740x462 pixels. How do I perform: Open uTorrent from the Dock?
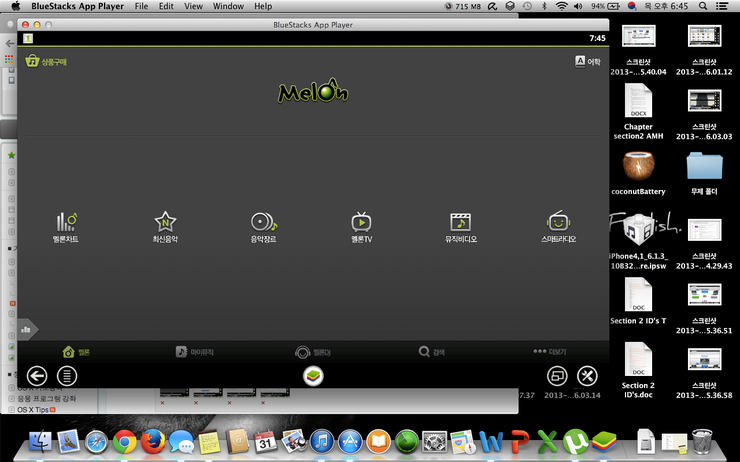click(x=575, y=442)
